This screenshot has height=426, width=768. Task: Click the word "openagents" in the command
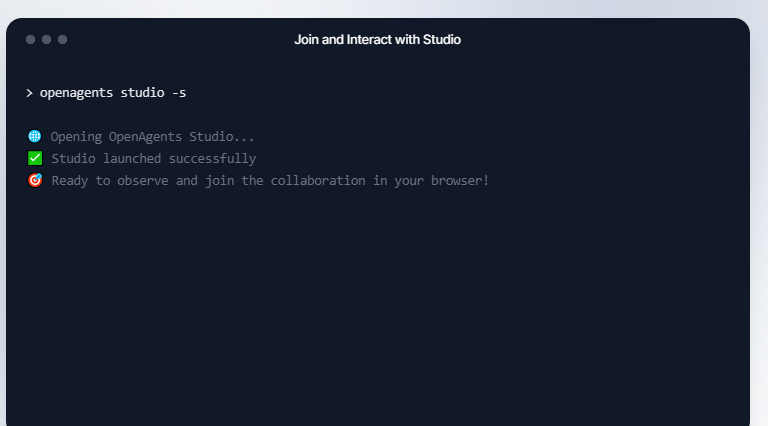click(76, 93)
